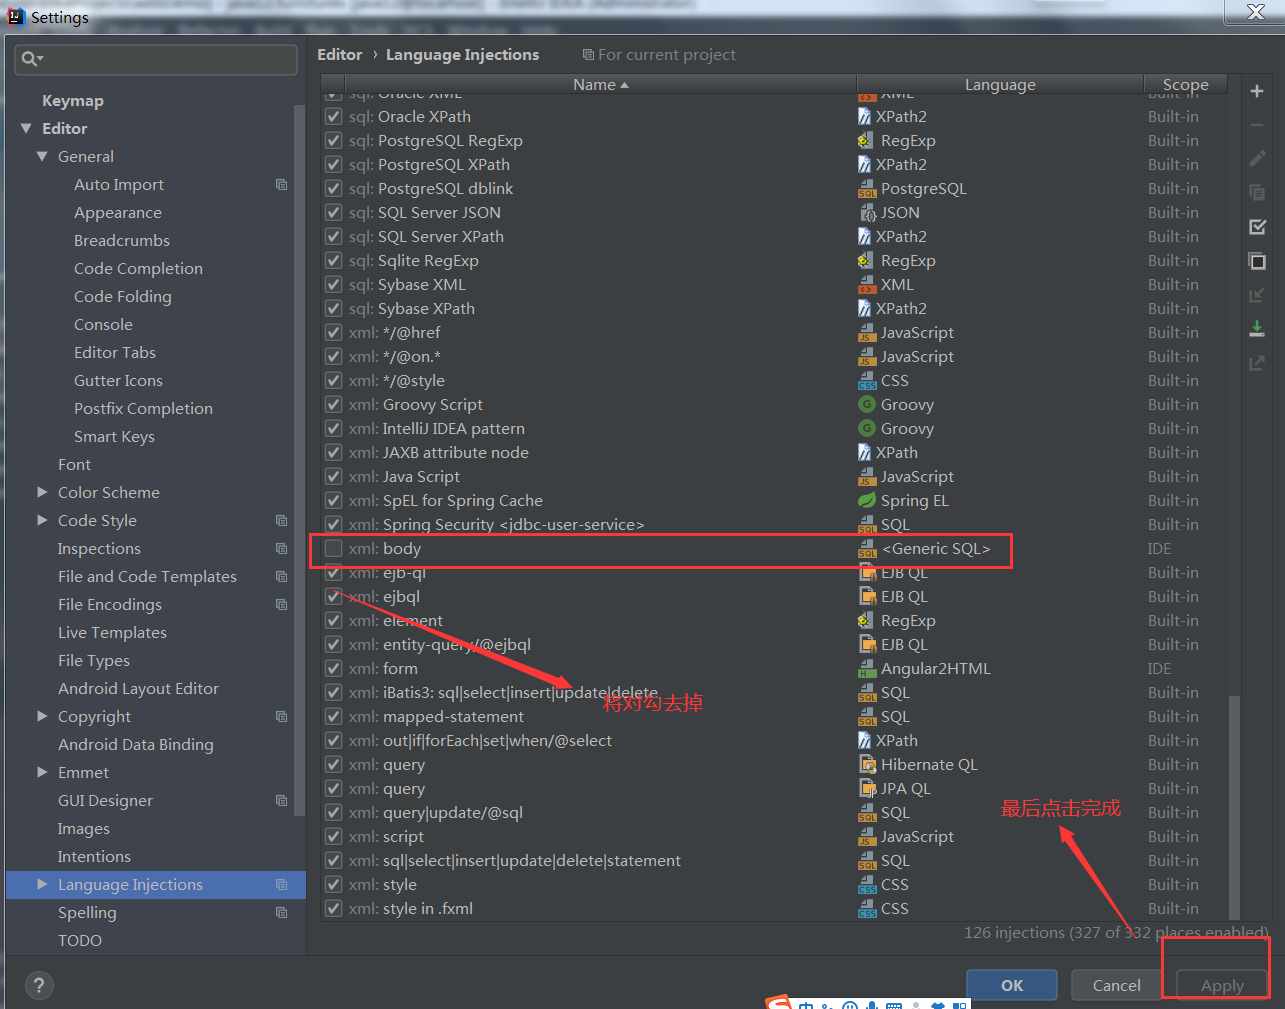
Task: Click the OK button
Action: [1012, 985]
